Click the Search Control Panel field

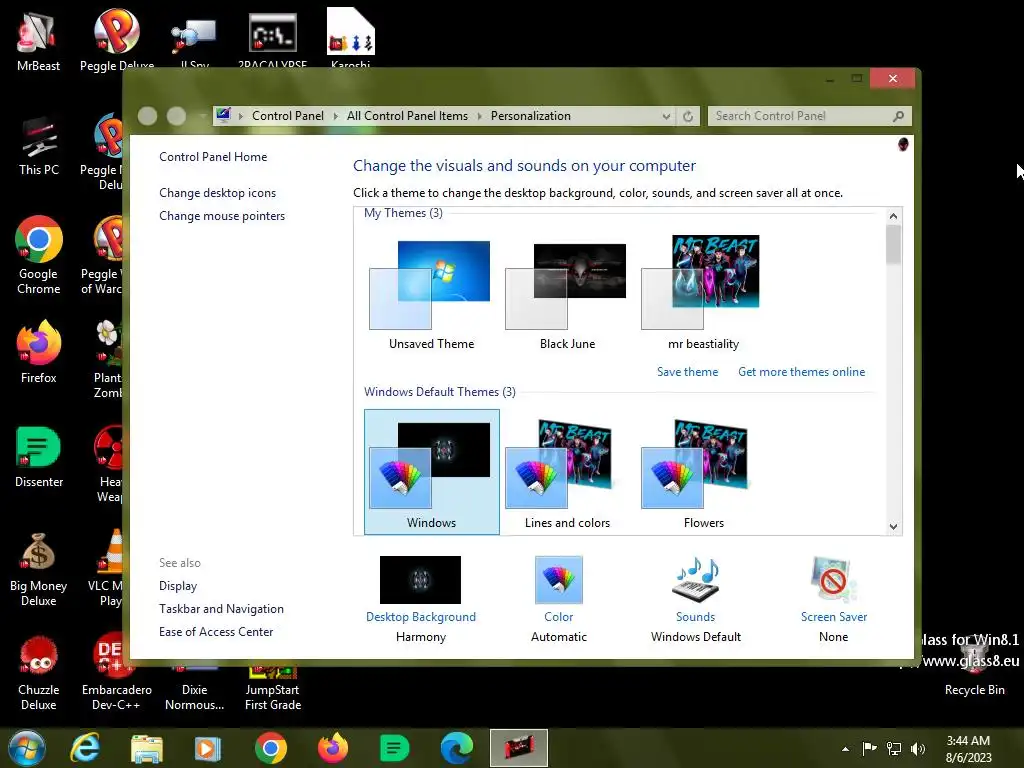point(810,116)
